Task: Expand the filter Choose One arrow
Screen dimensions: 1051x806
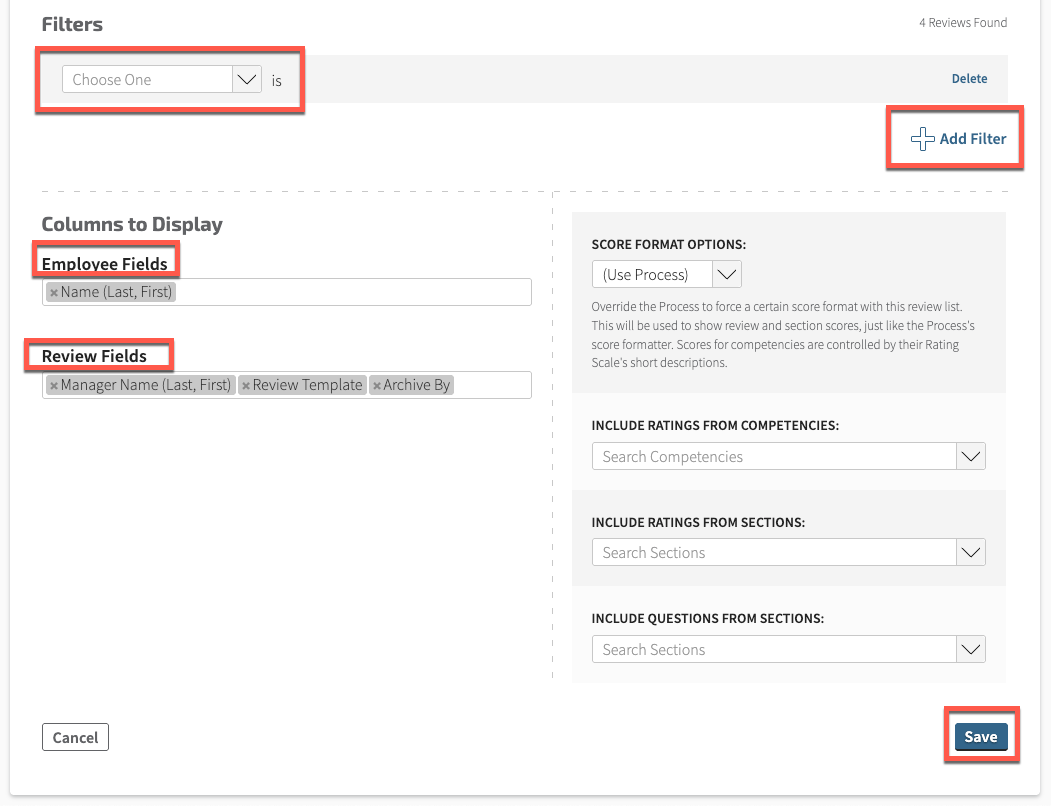Action: [247, 79]
